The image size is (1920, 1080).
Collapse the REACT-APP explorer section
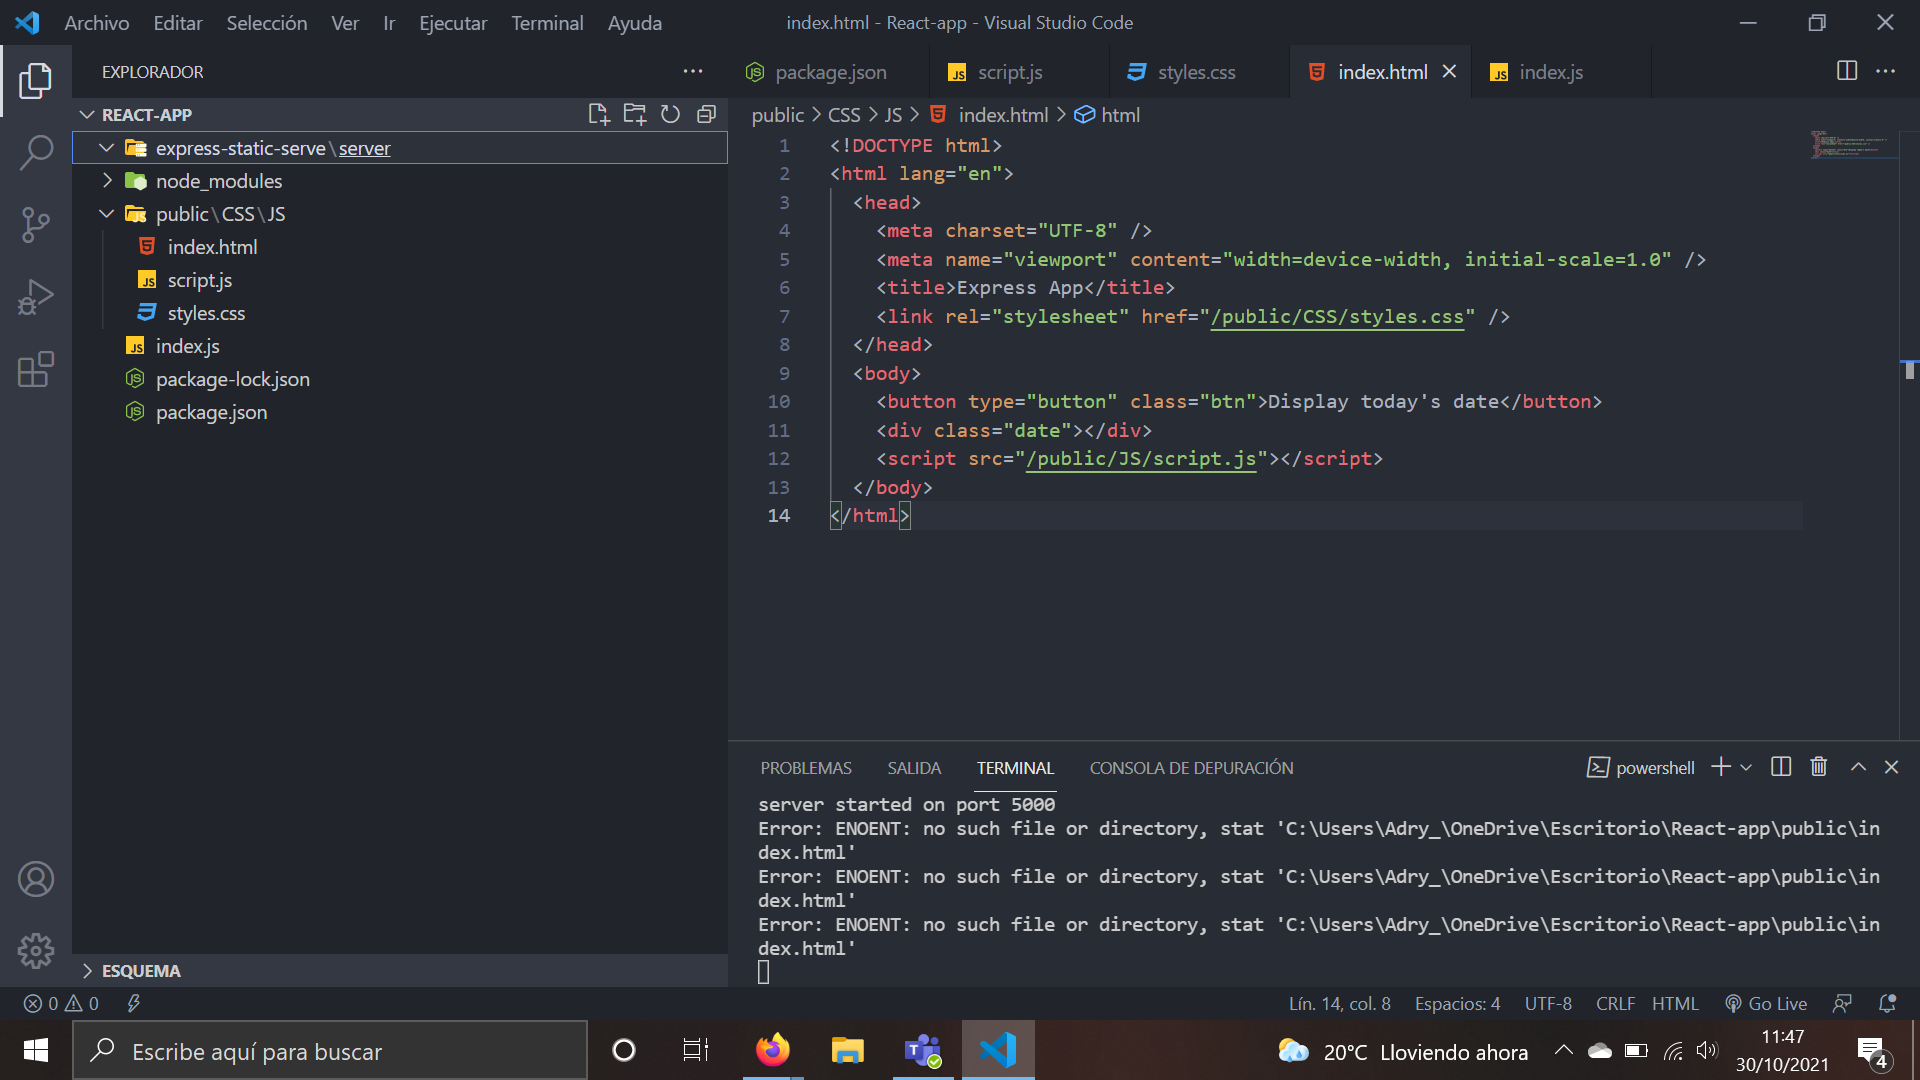[x=87, y=115]
